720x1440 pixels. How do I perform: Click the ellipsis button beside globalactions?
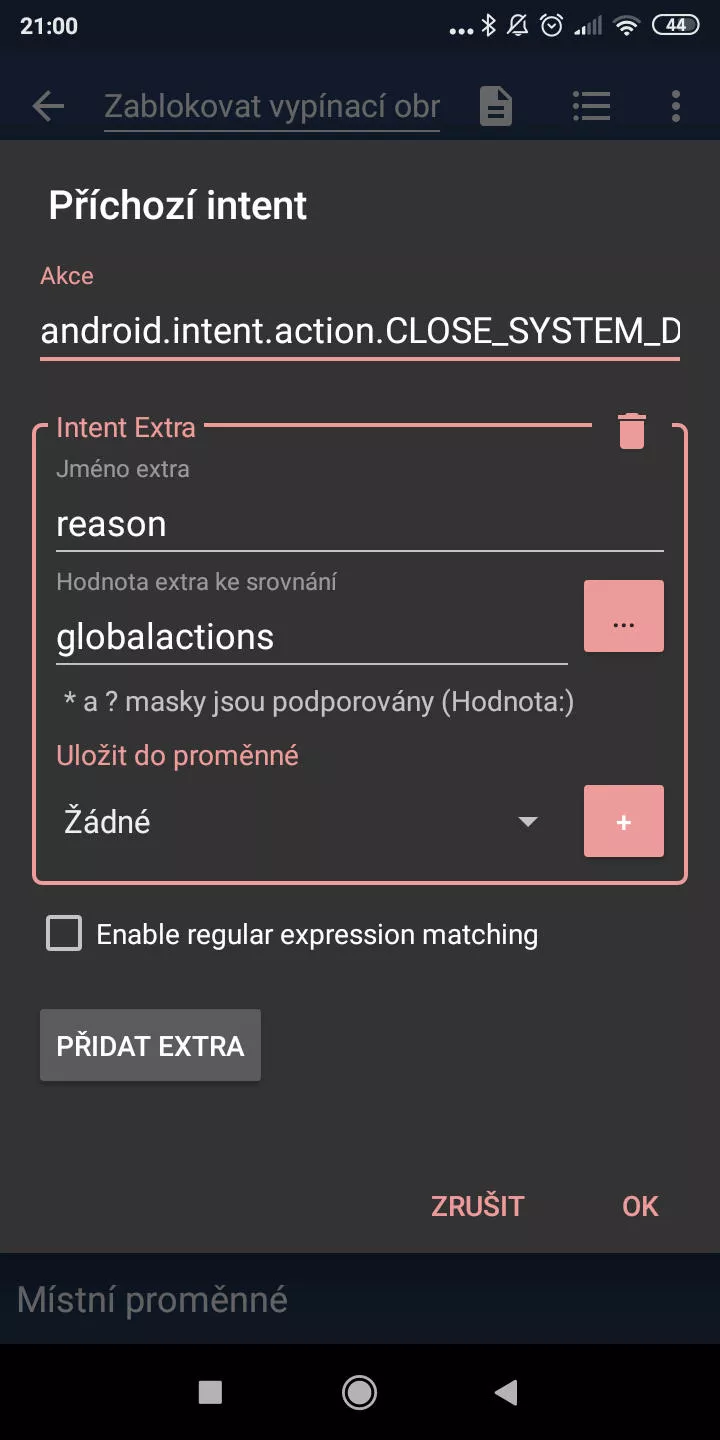coord(624,616)
